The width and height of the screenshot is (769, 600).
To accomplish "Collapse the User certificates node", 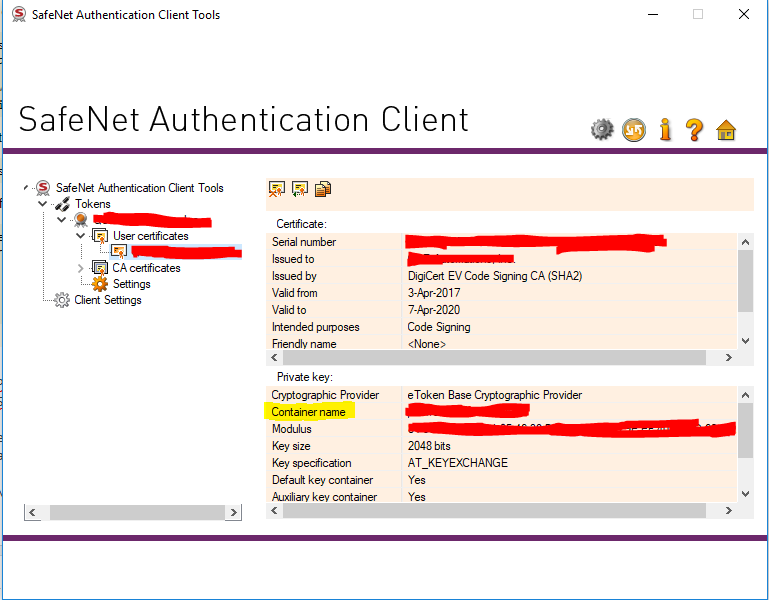I will (x=80, y=236).
